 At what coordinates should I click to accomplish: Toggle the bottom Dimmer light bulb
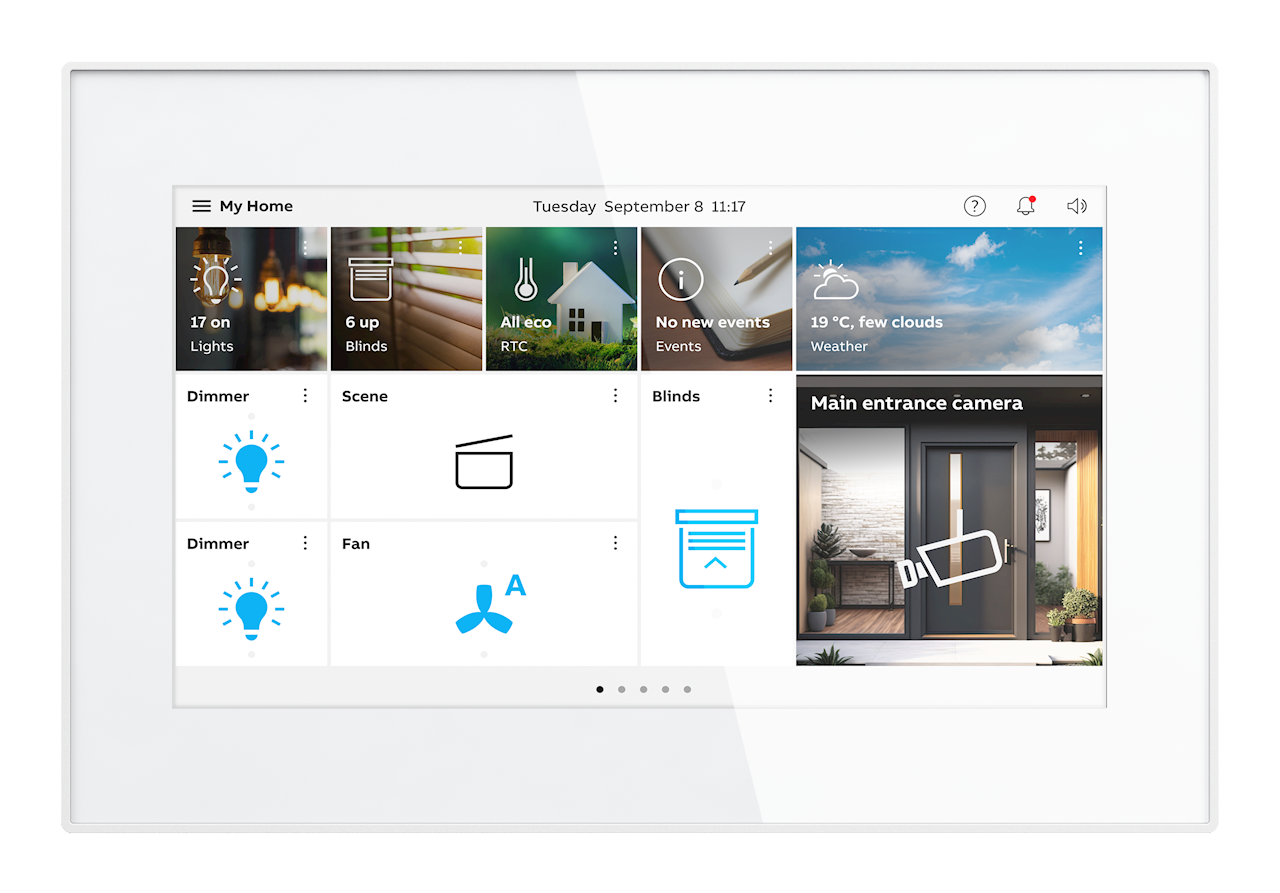point(251,608)
